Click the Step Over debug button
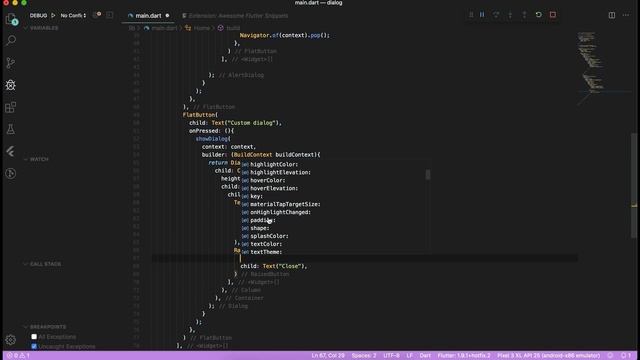640x360 pixels. (496, 15)
